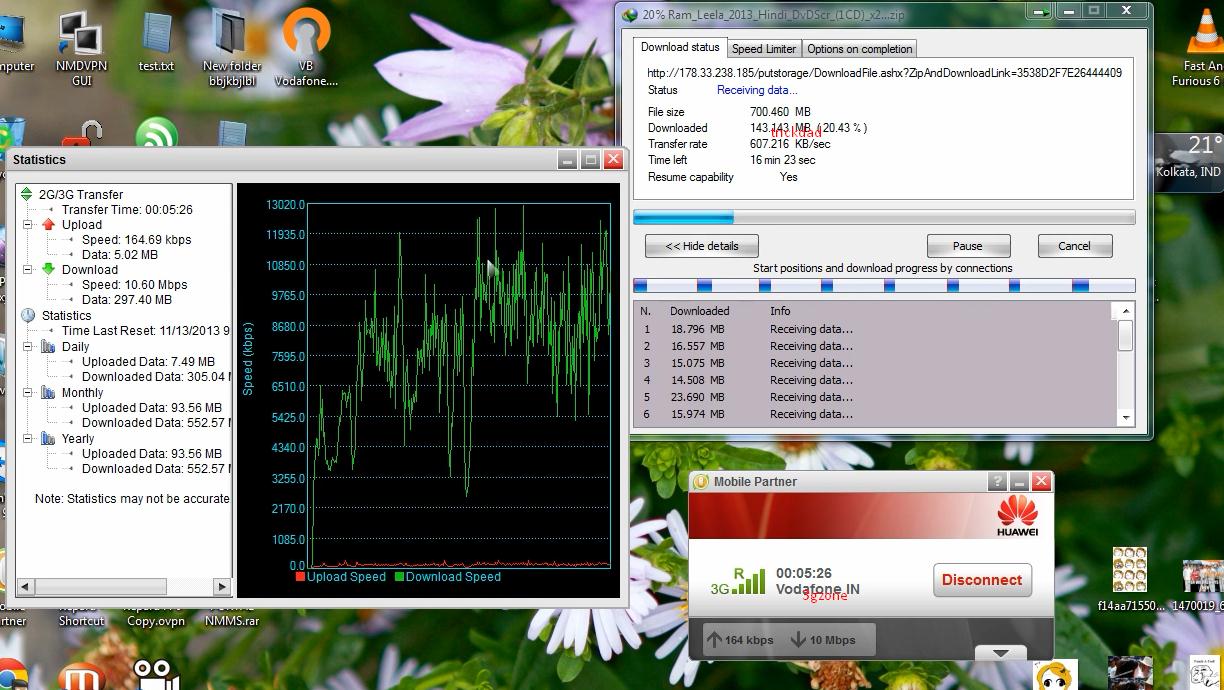Click the Daily bar-chart icon in tree
Screen dimensions: 1224x690
click(48, 347)
